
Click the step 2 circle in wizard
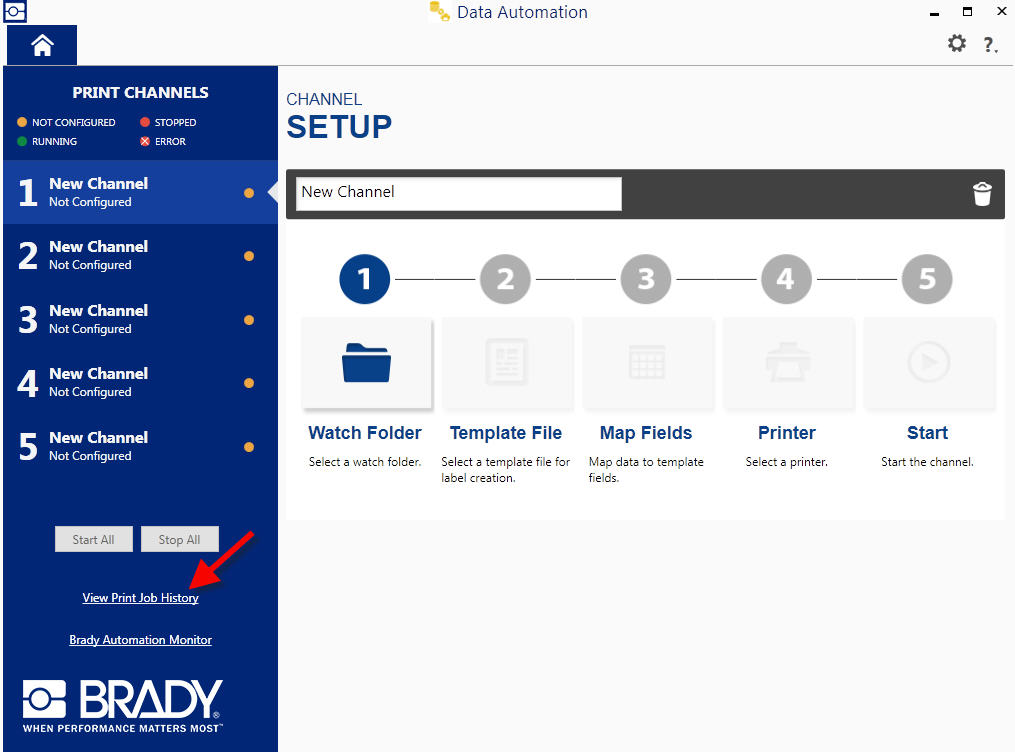point(505,279)
